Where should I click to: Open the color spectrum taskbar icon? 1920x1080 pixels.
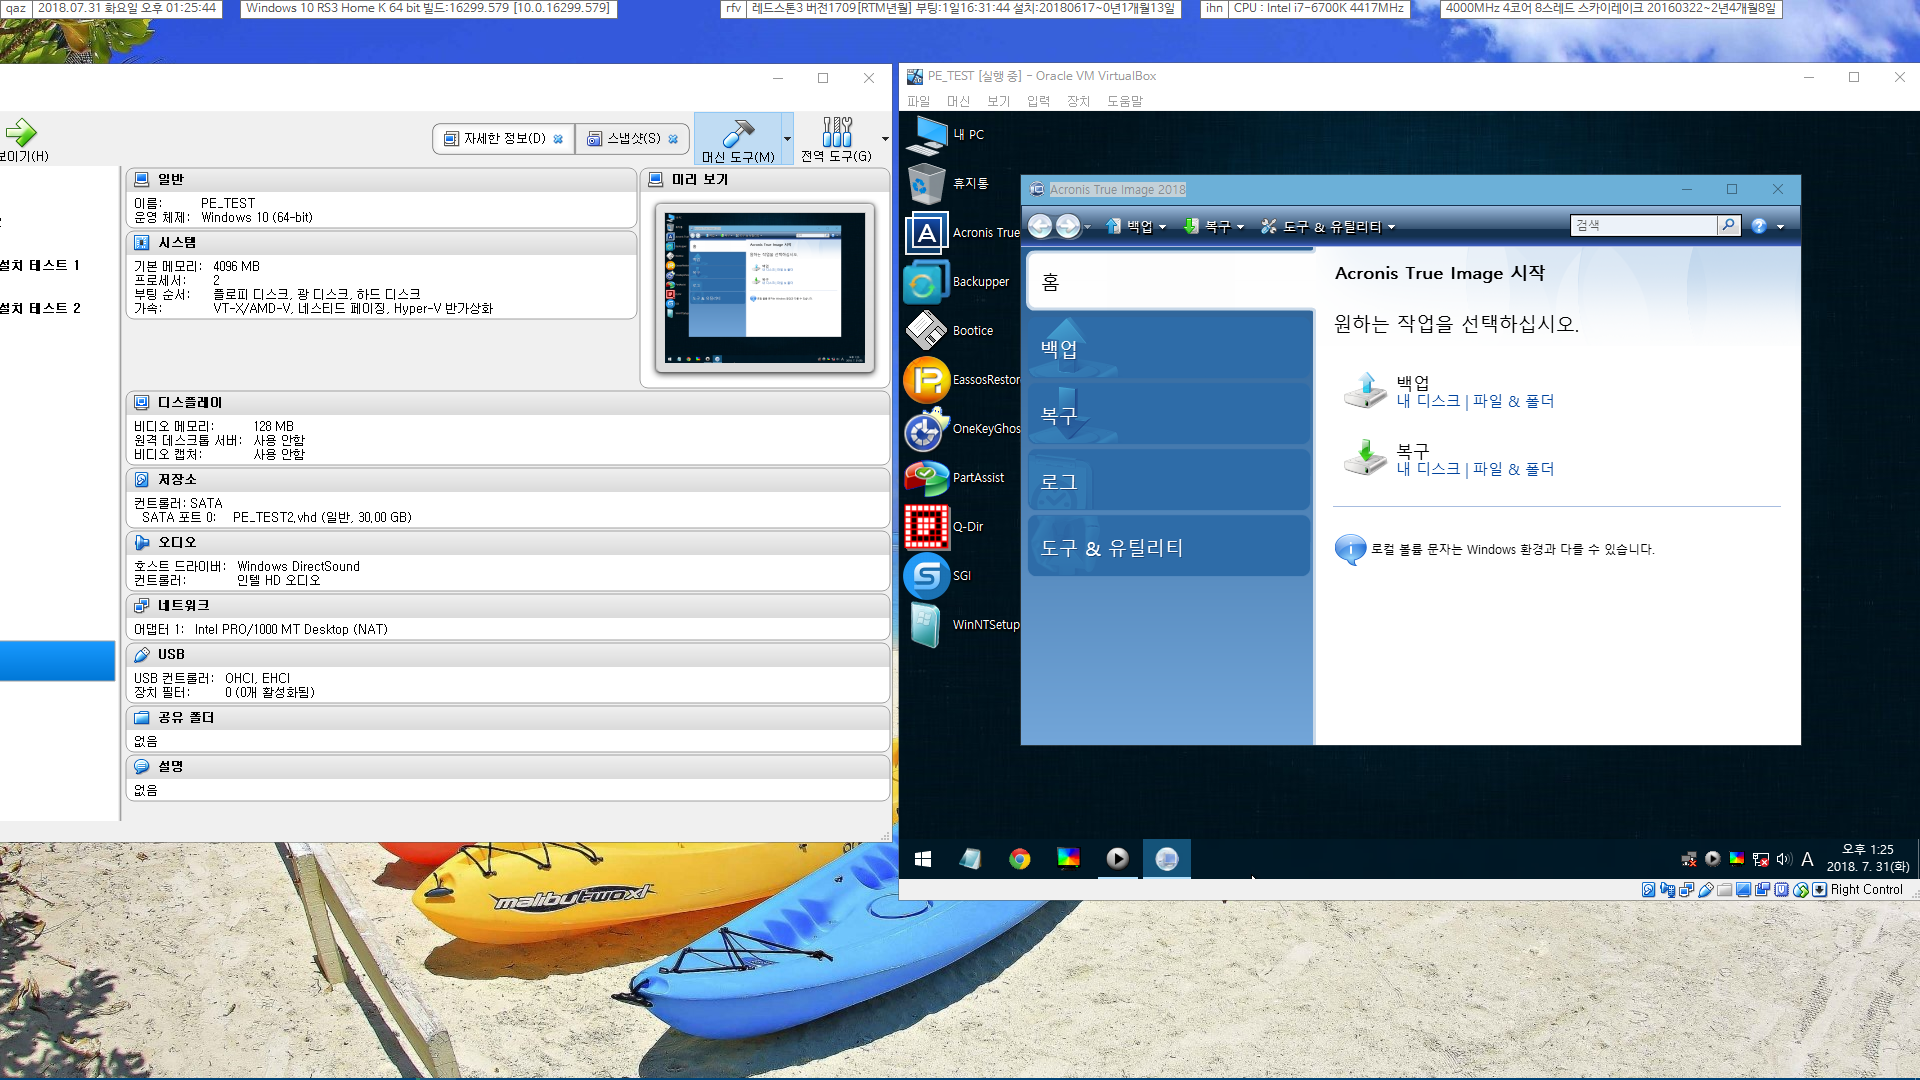(x=1068, y=859)
